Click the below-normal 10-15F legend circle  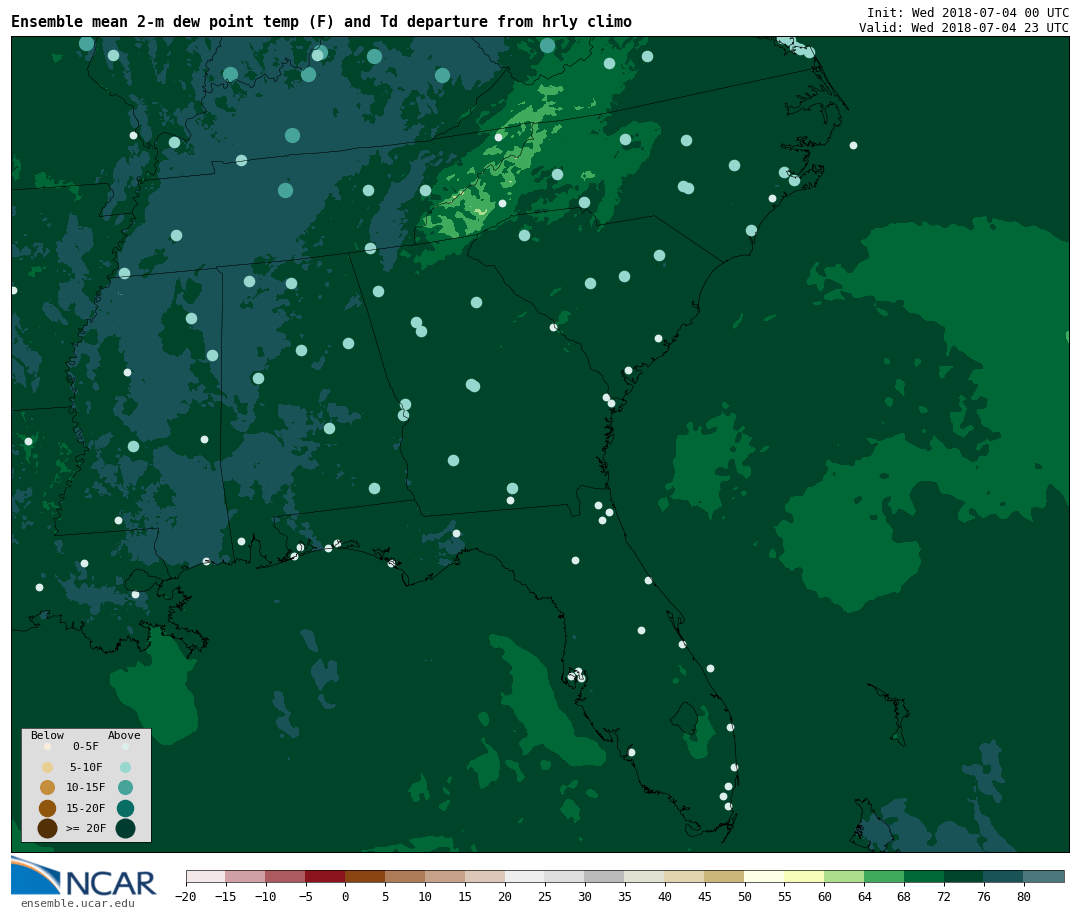(48, 788)
